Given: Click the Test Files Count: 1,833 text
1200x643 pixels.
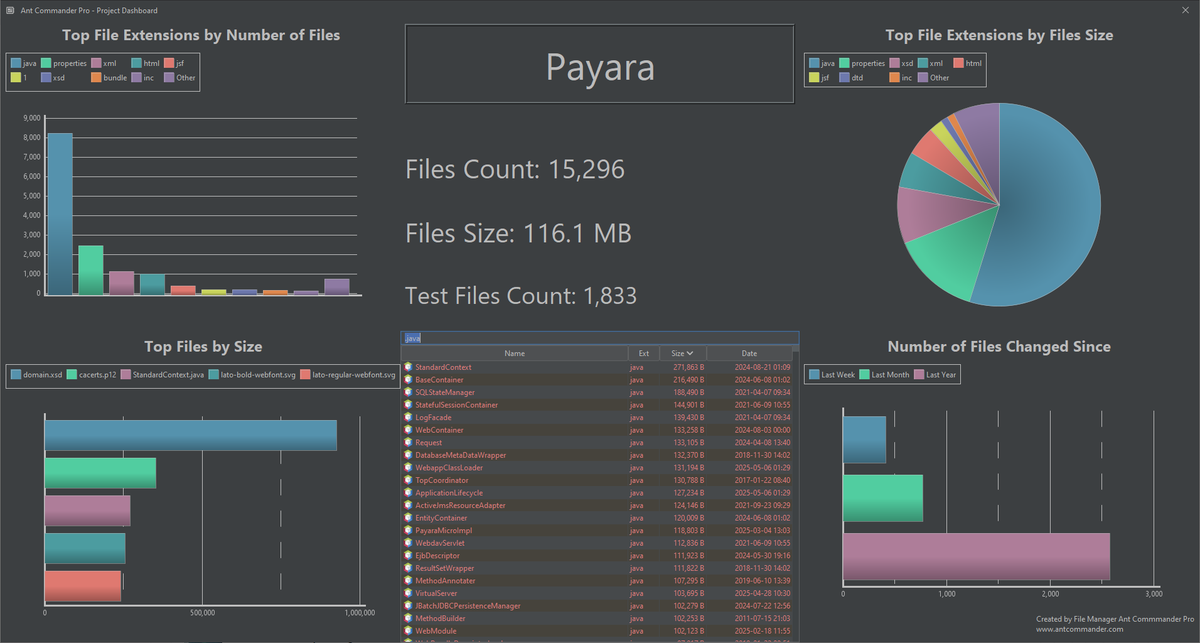Looking at the screenshot, I should point(521,296).
